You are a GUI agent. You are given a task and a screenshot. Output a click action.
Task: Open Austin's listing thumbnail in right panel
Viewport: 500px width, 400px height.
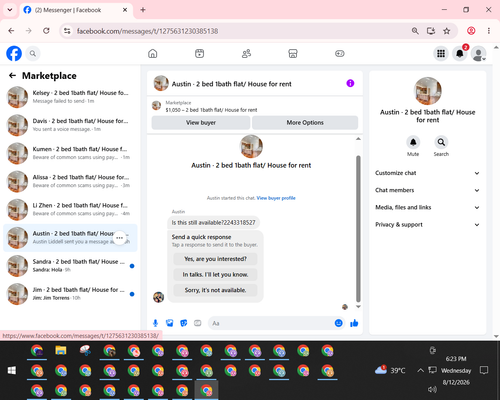[428, 91]
